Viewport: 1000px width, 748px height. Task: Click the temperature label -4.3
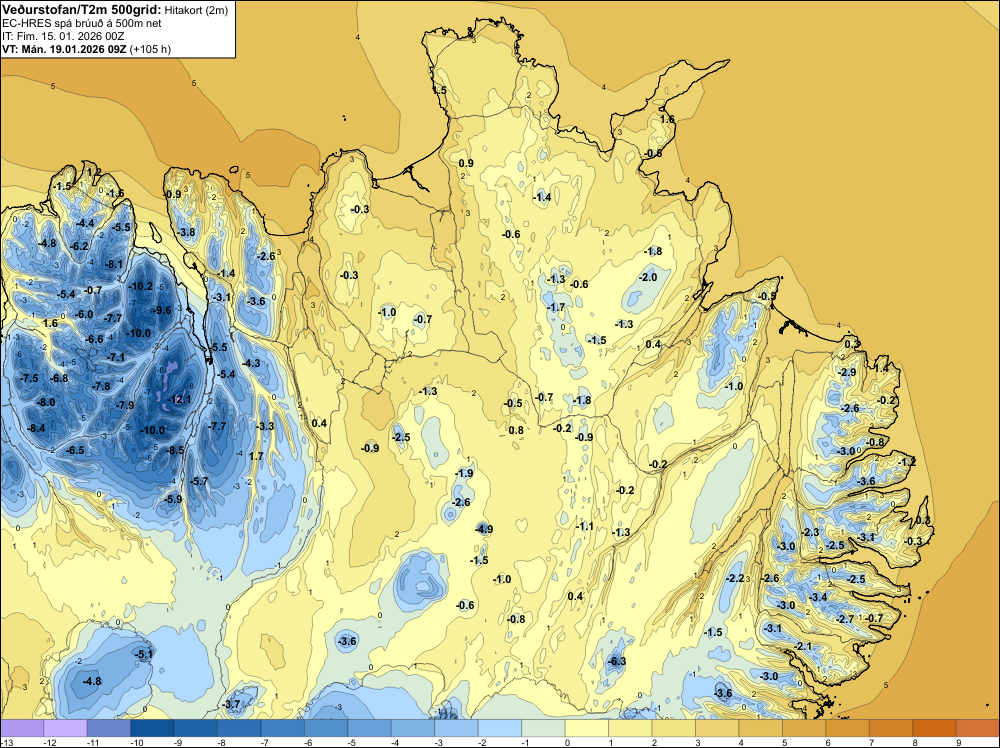(251, 363)
